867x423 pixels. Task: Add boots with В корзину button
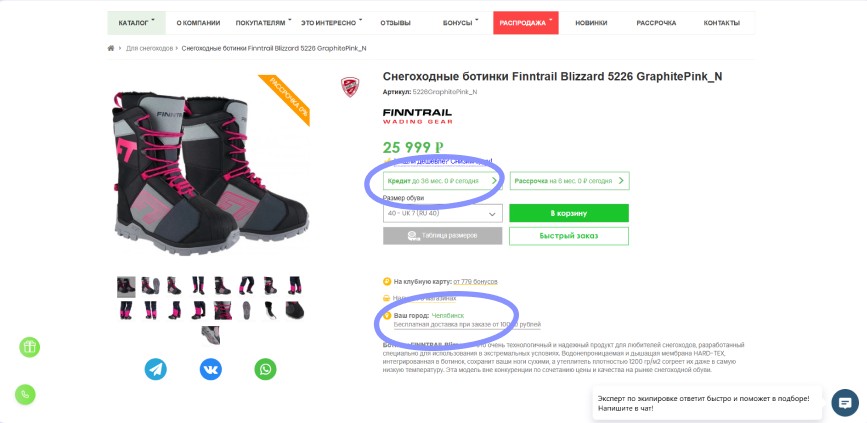click(568, 213)
